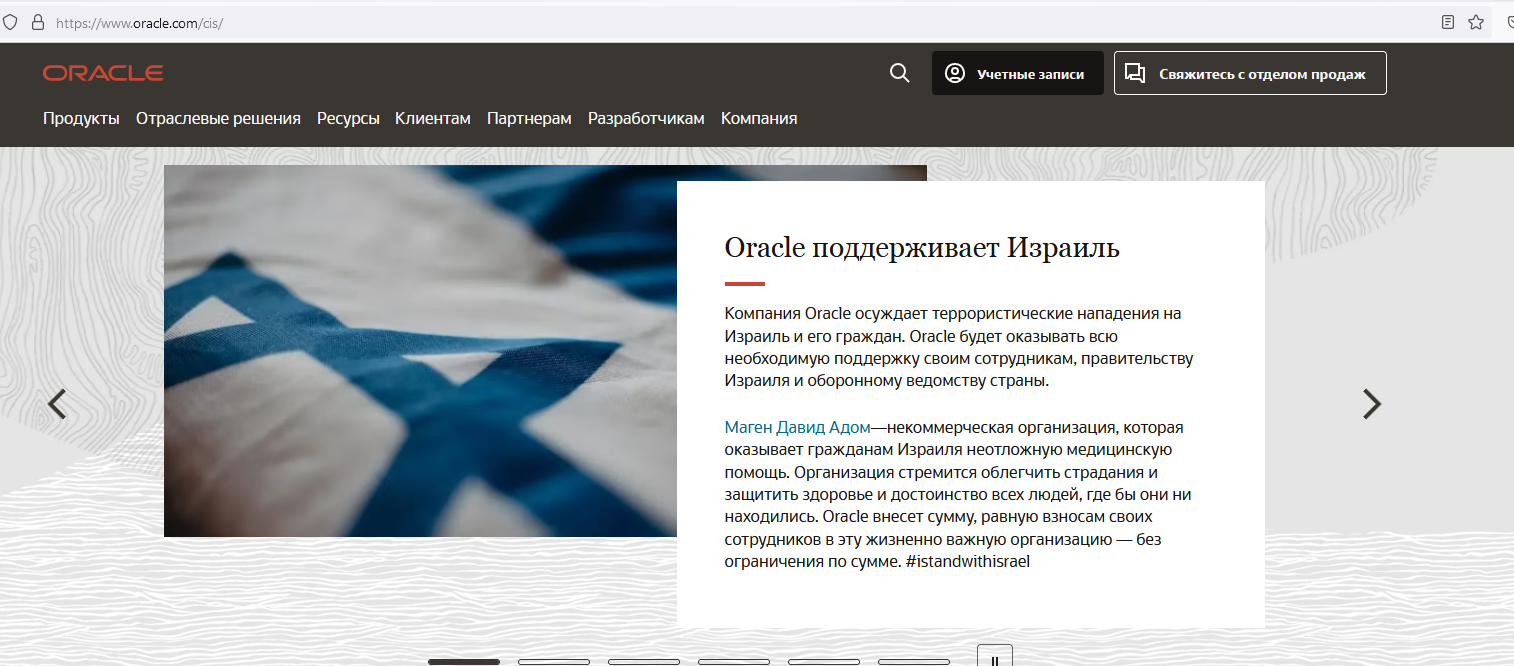1514x666 pixels.
Task: Click the padlock site security icon
Action: (x=38, y=22)
